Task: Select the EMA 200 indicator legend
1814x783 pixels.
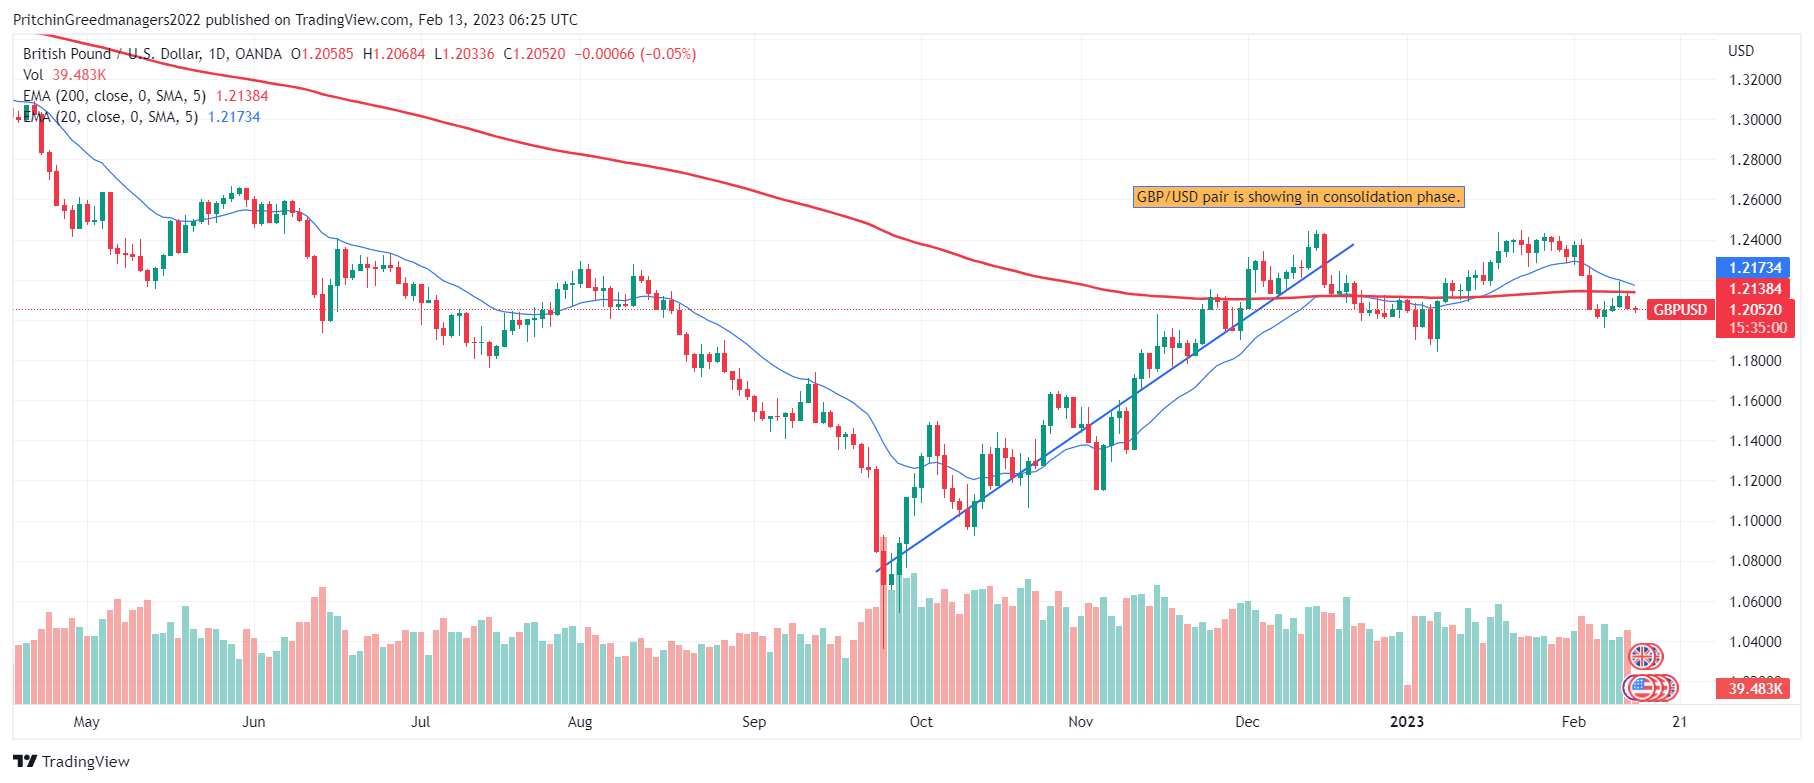Action: pyautogui.click(x=145, y=96)
